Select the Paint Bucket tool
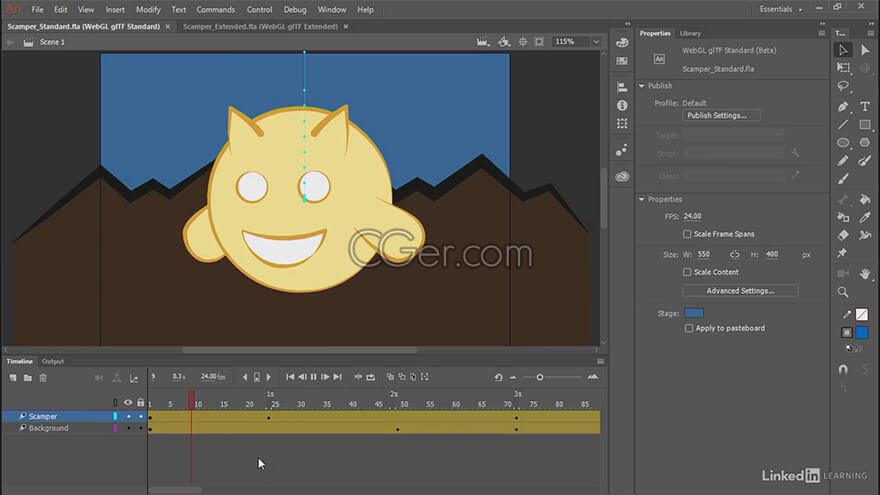The image size is (880, 495). [x=865, y=199]
